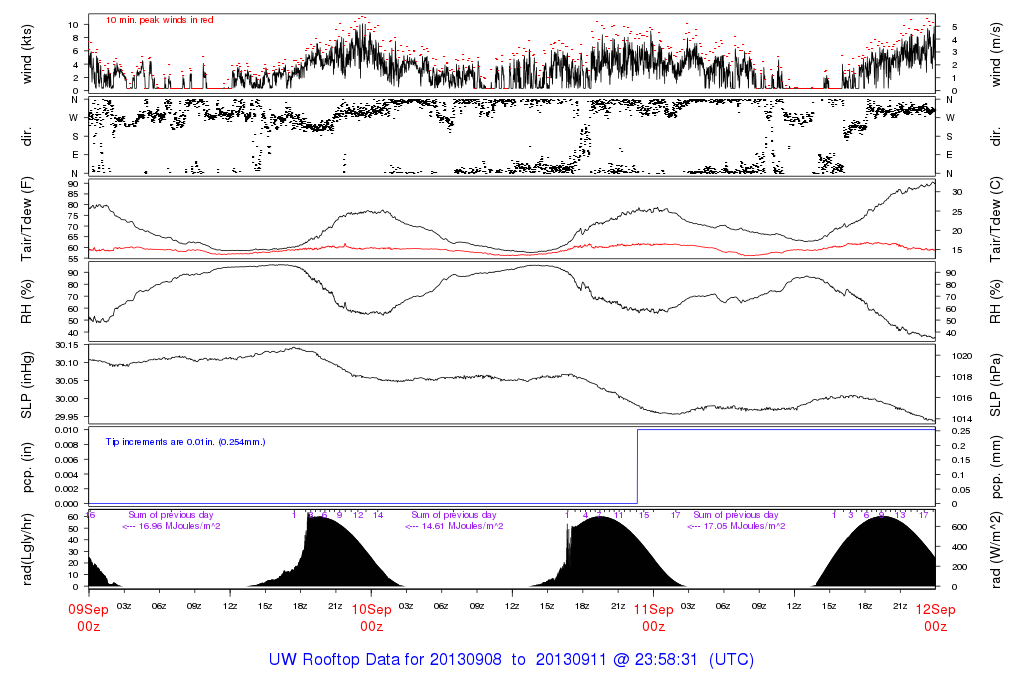The height and width of the screenshot is (700, 1024).
Task: Click the "0.008" precipitation tick label
Action: [x=67, y=445]
